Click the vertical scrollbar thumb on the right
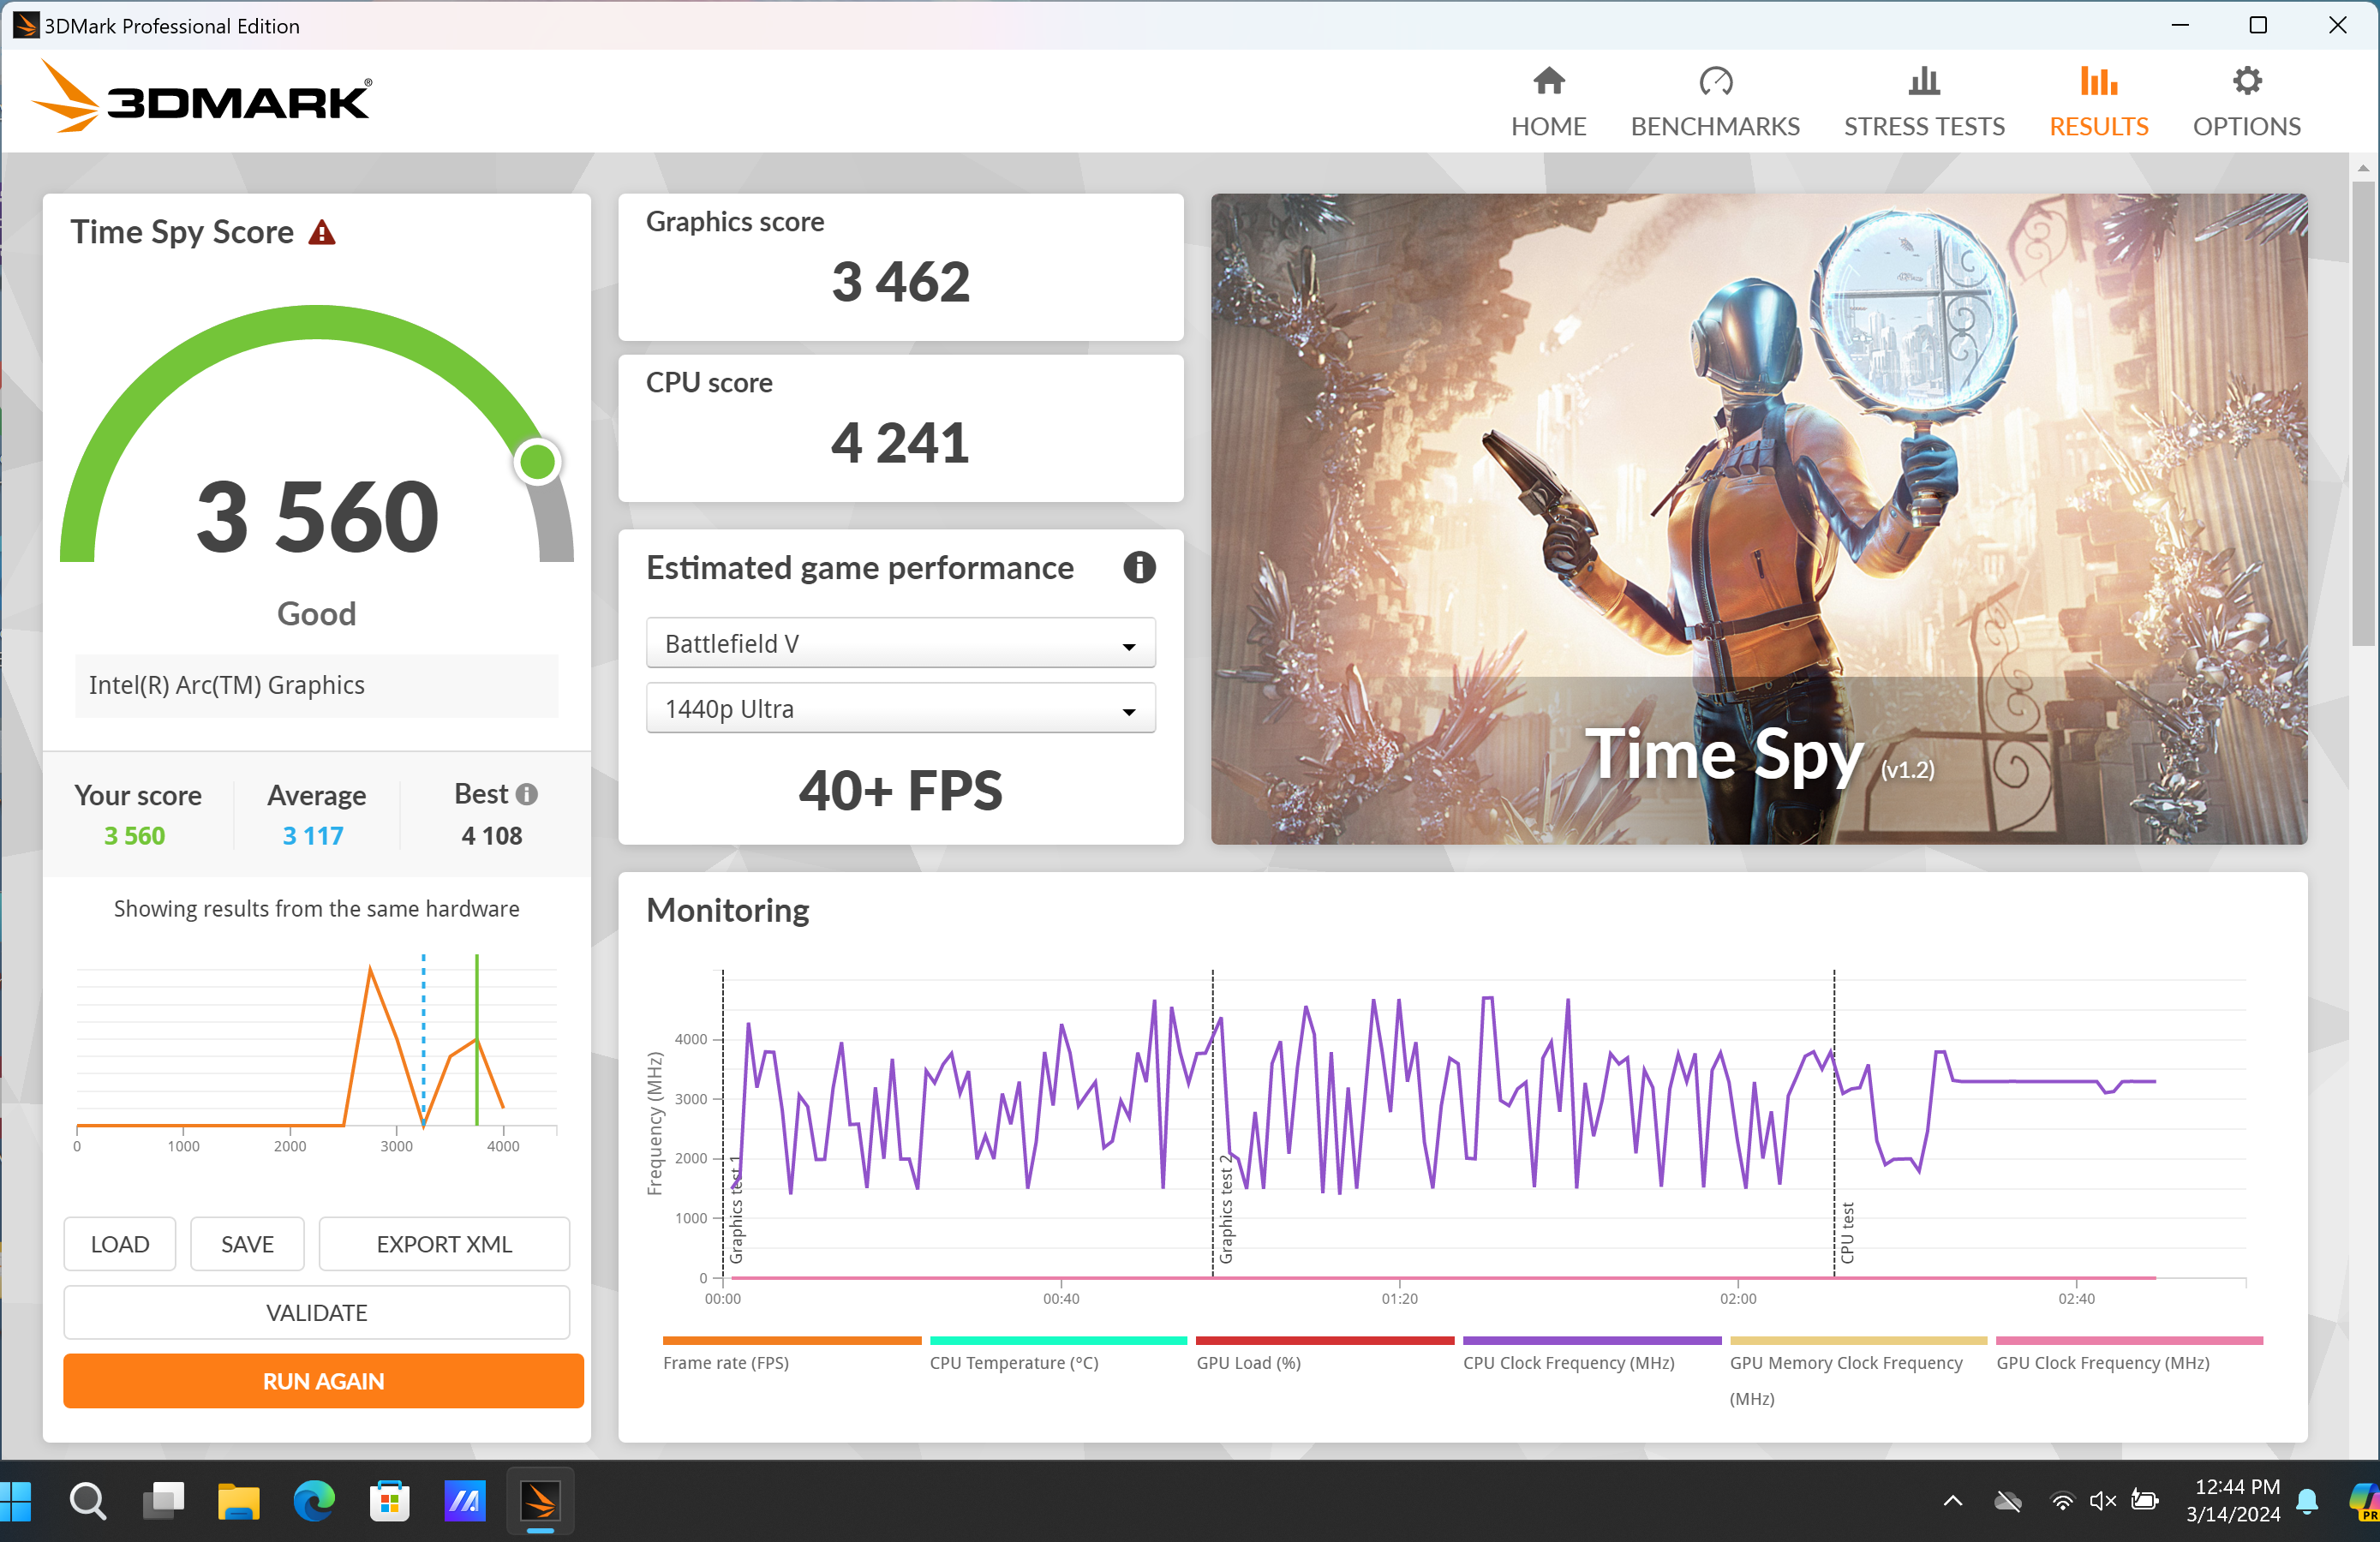Image resolution: width=2380 pixels, height=1542 pixels. [x=2363, y=412]
